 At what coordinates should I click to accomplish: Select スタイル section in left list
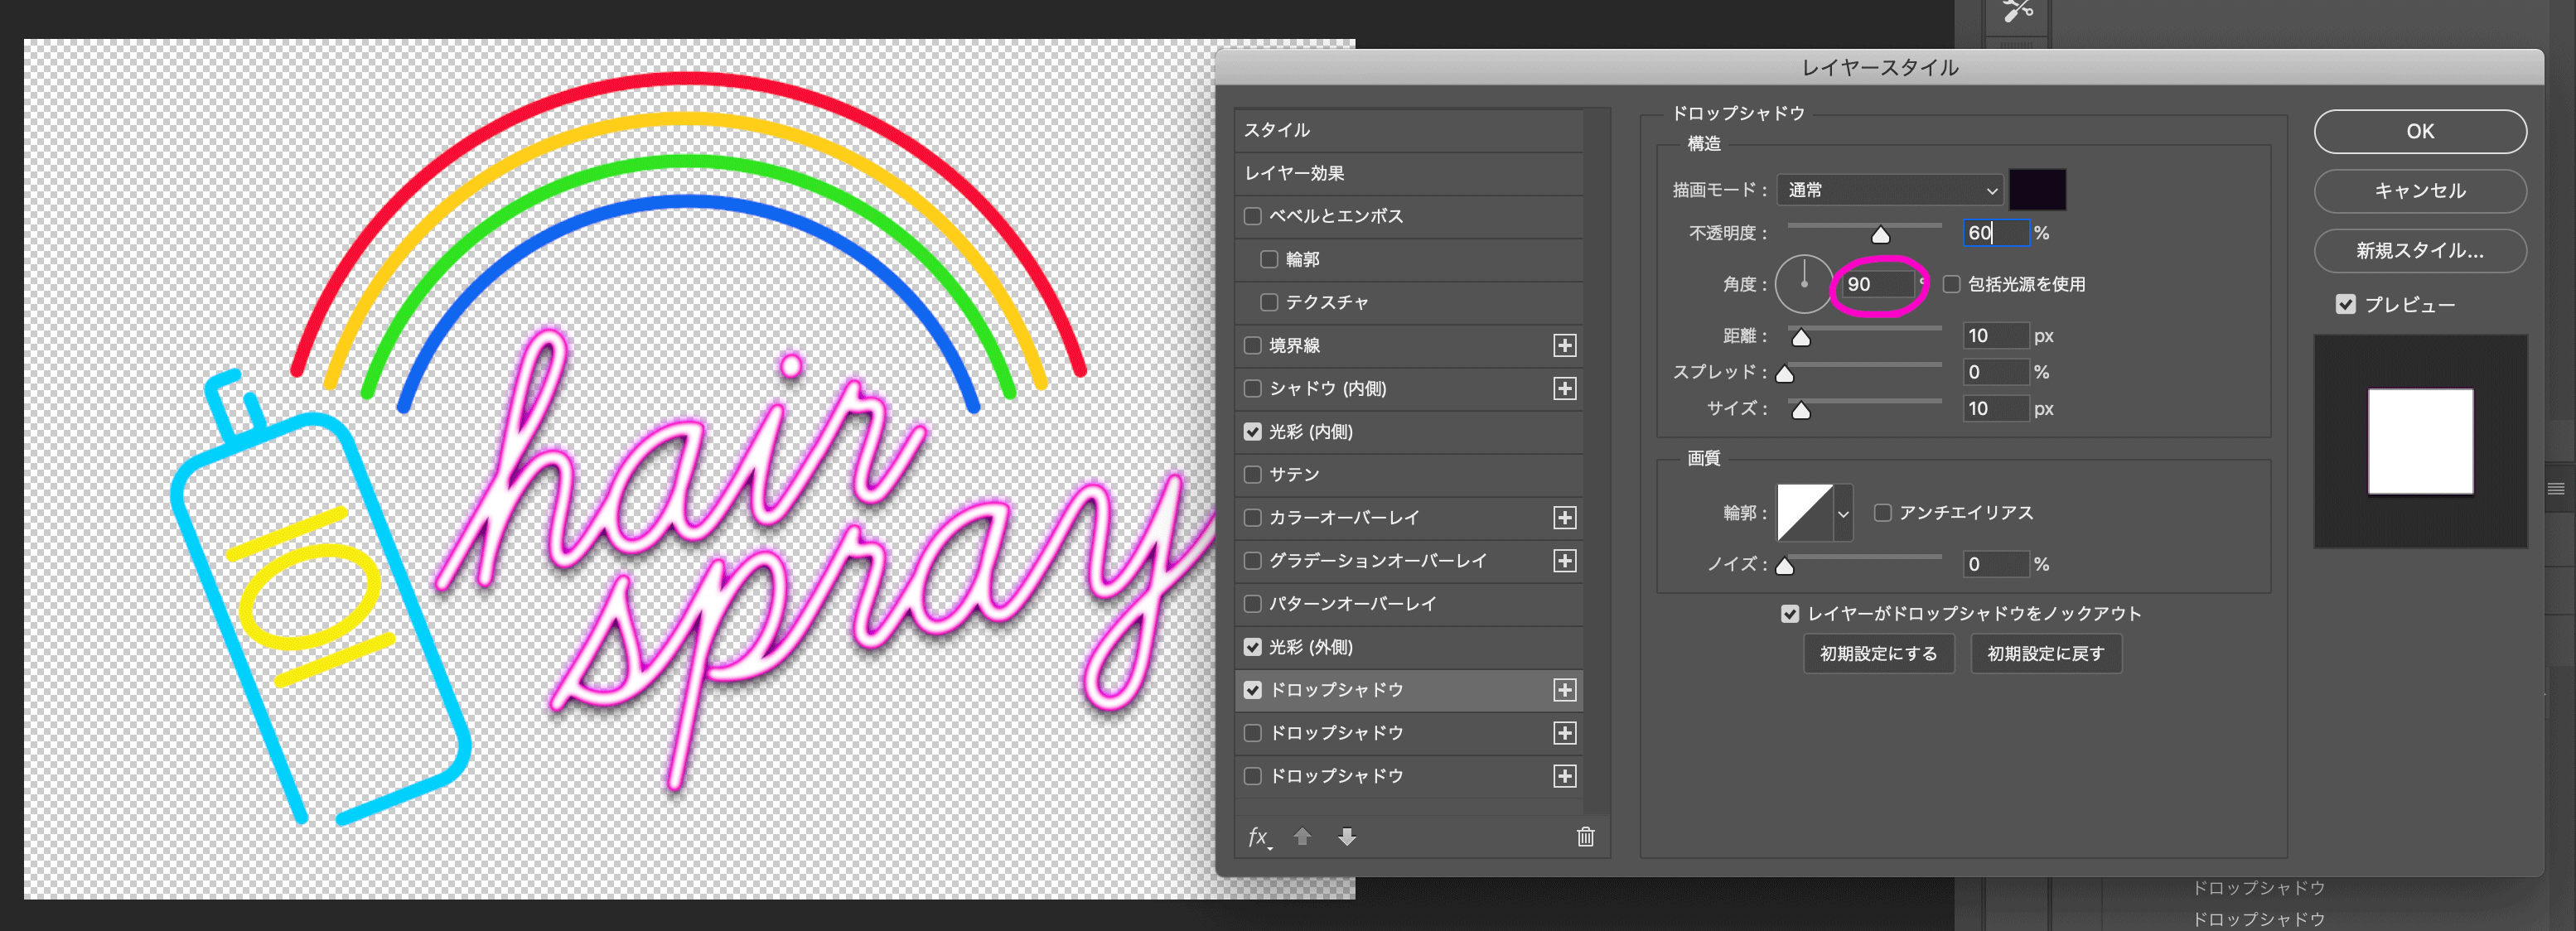(1408, 130)
